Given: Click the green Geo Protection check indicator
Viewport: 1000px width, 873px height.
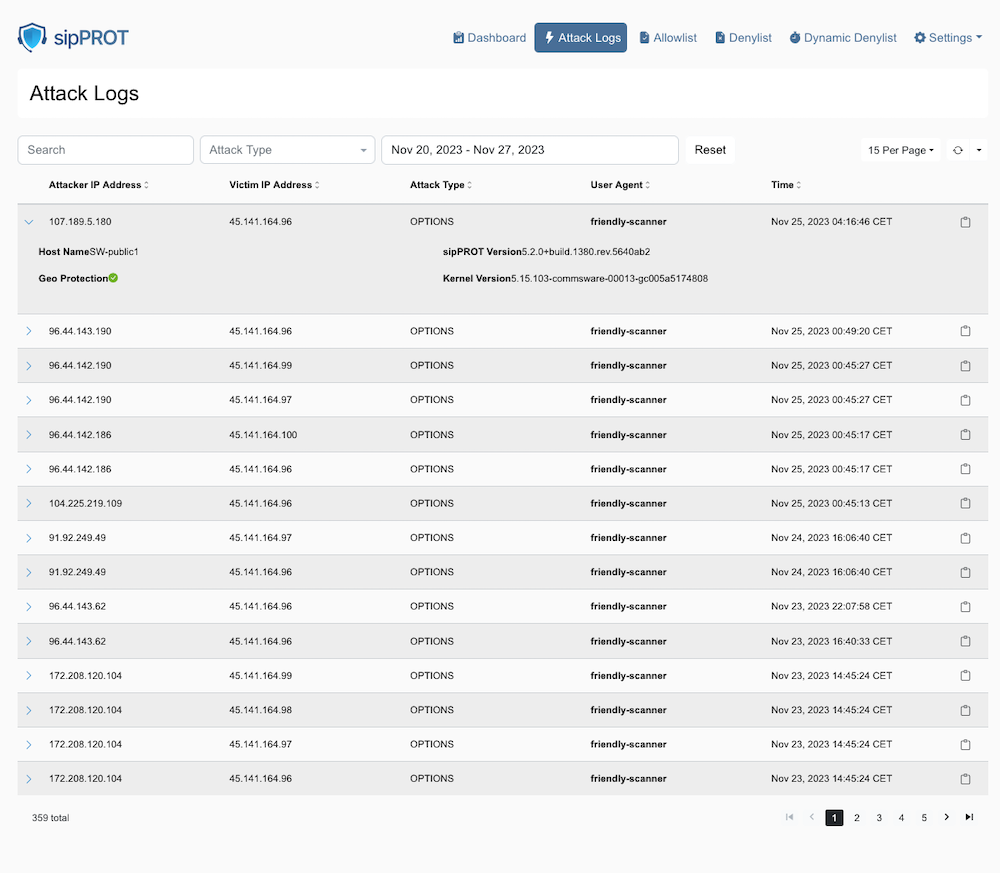Looking at the screenshot, I should pos(113,278).
